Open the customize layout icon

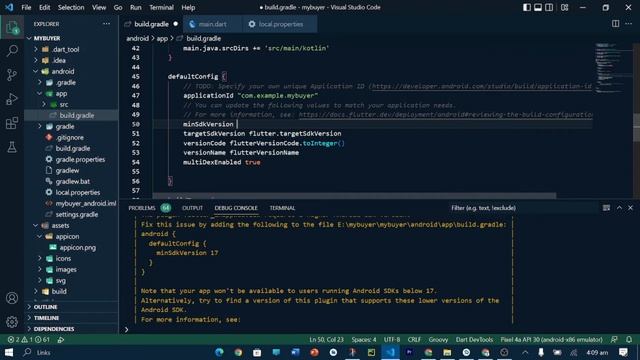pos(564,7)
